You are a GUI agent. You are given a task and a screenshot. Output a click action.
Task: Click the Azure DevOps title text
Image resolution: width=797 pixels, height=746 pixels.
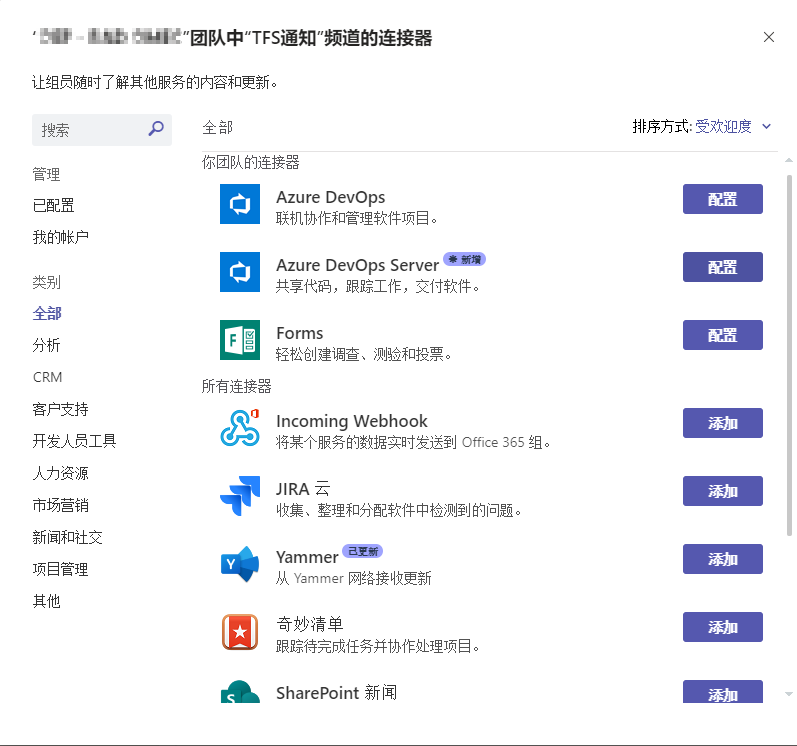pos(330,197)
